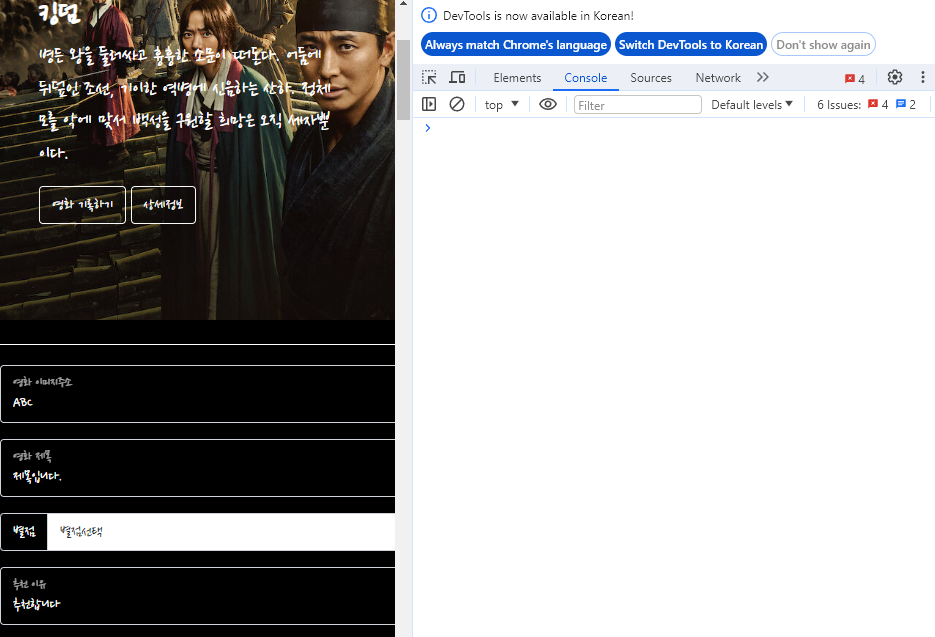Open DevTools settings gear
935x637 pixels.
click(x=894, y=78)
